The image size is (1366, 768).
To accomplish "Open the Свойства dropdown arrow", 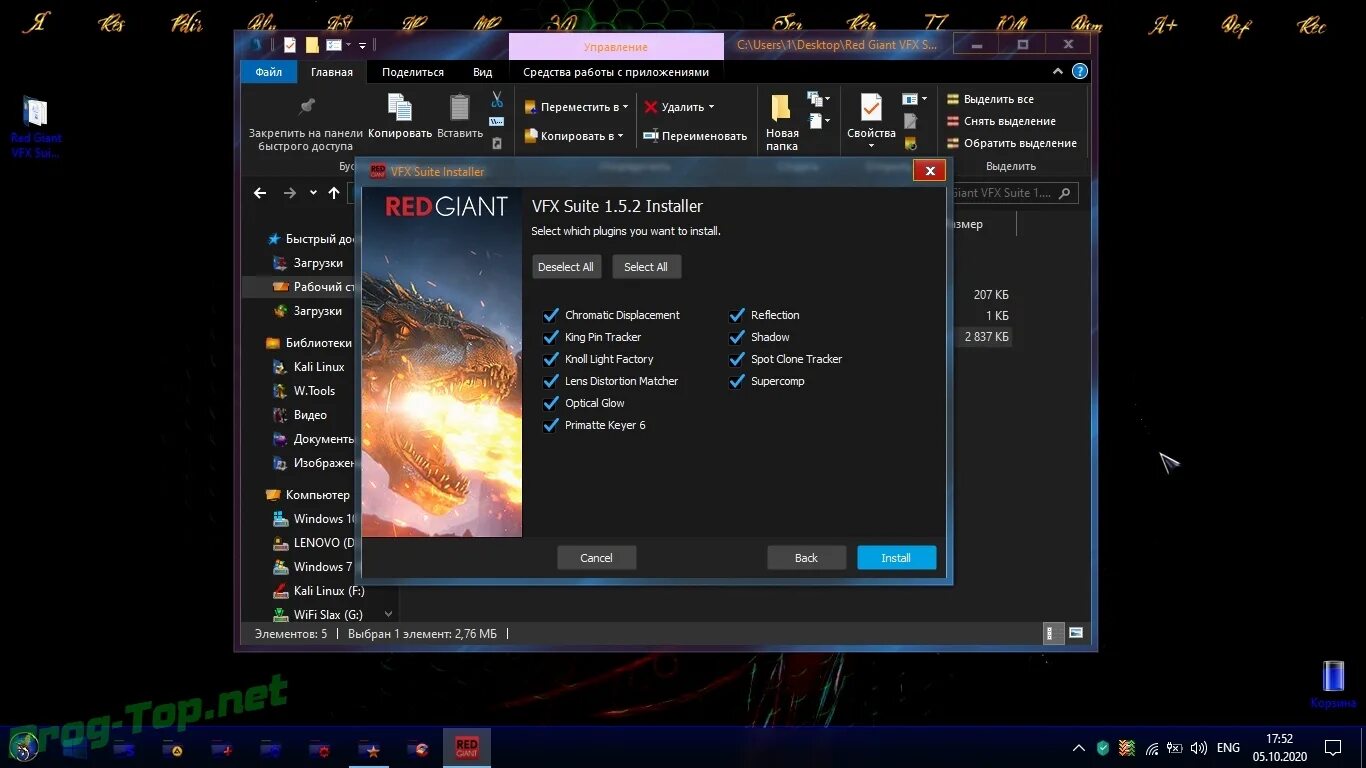I will [871, 146].
